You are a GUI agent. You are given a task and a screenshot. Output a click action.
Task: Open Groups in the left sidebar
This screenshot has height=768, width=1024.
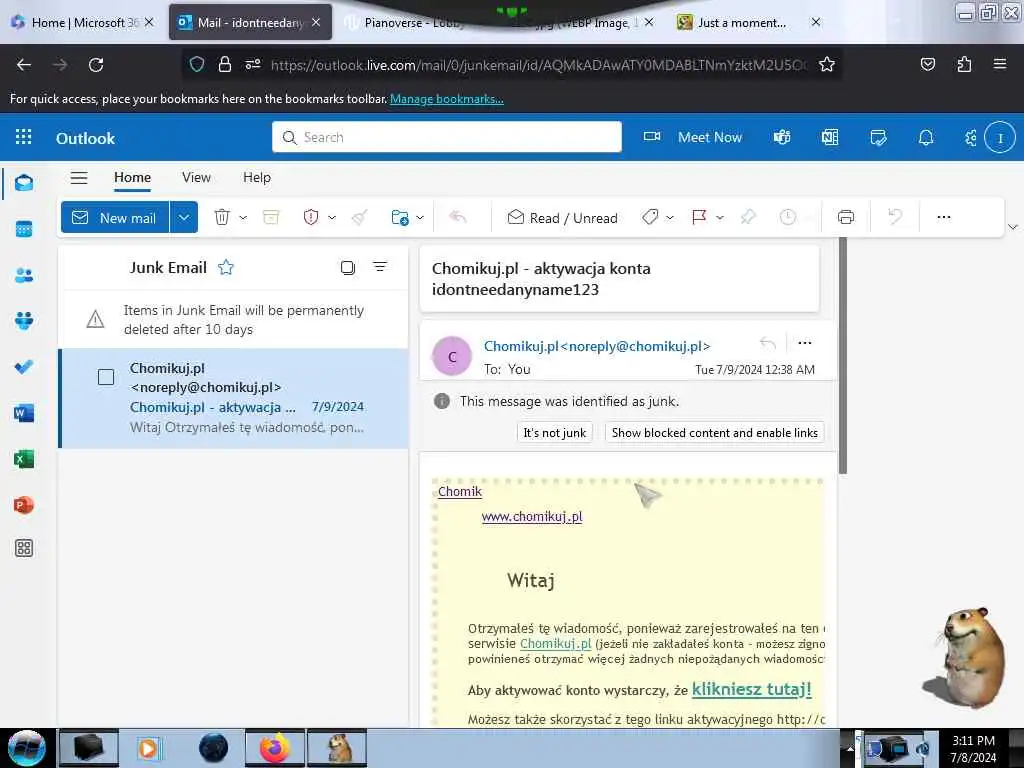(x=24, y=321)
